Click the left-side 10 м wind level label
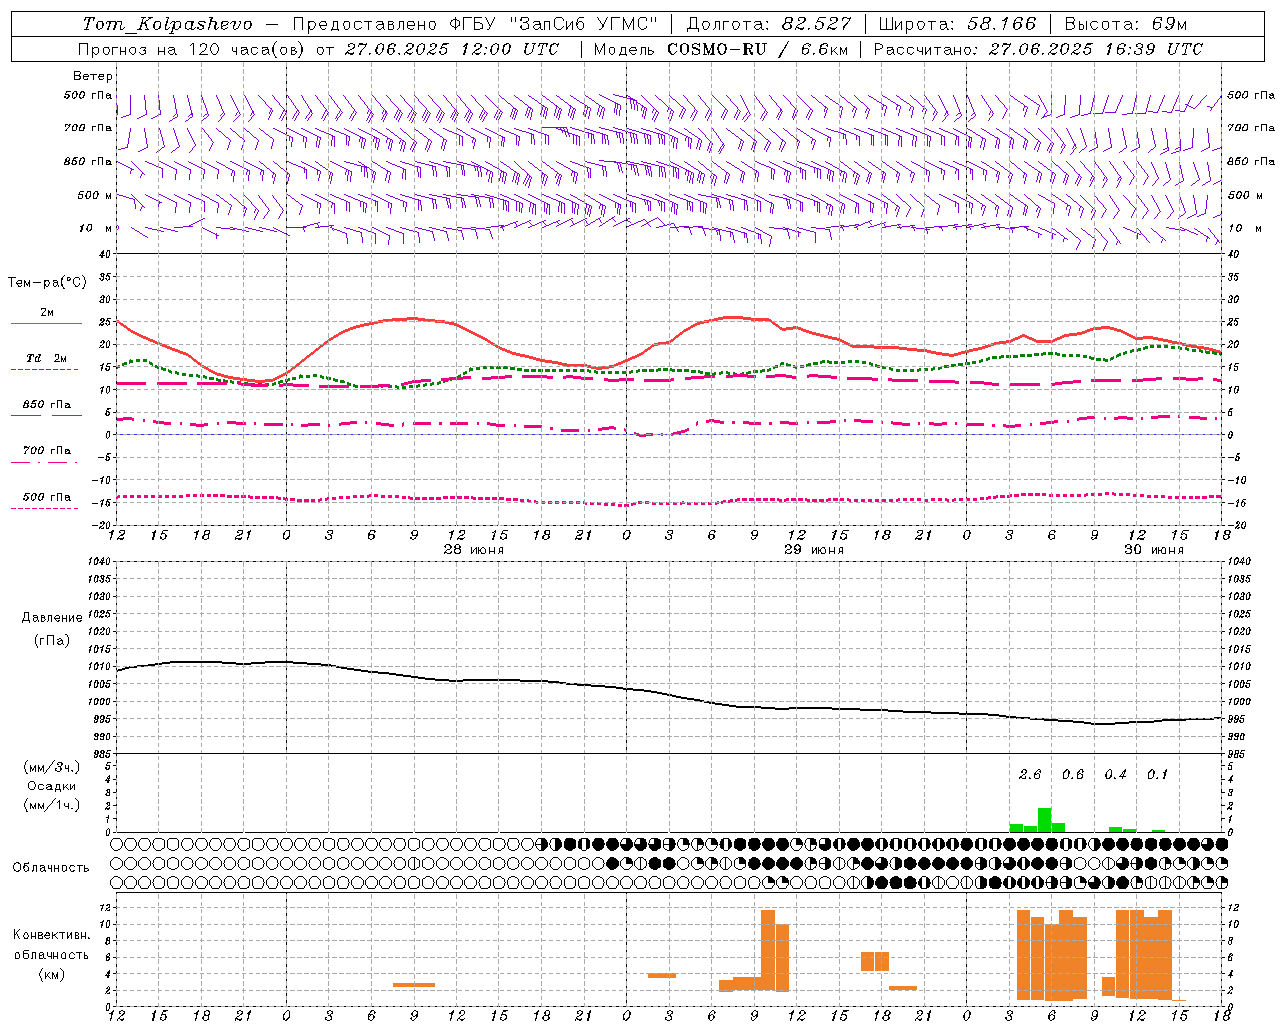The height and width of the screenshot is (1024, 1280). click(x=95, y=228)
